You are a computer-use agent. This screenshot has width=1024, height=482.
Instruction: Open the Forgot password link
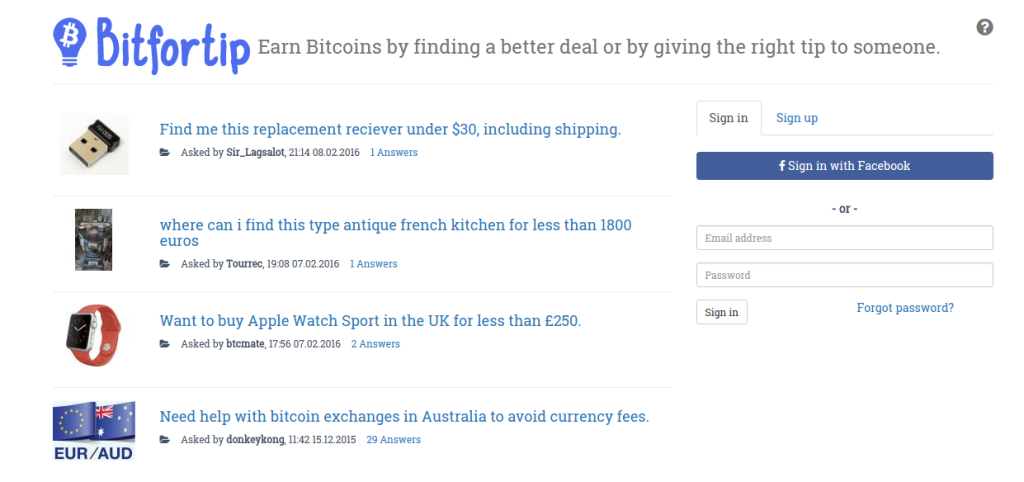click(905, 308)
